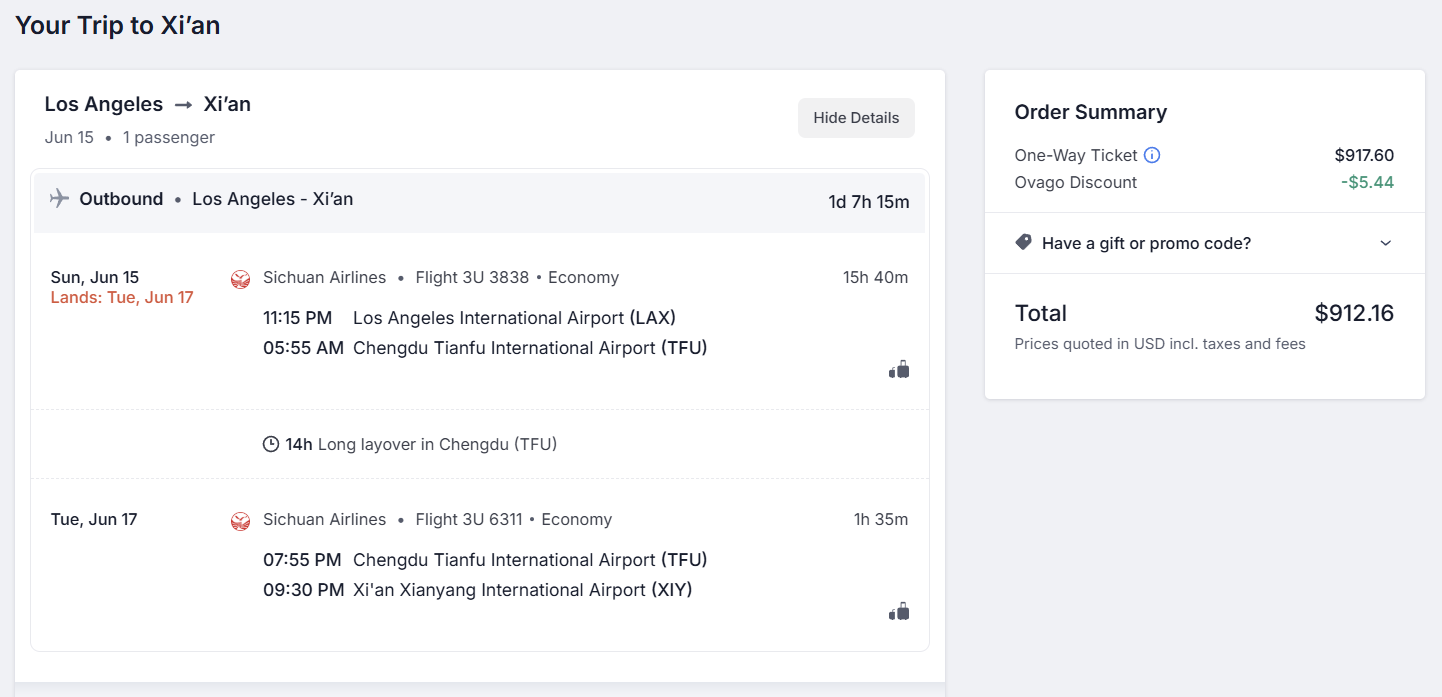Click Xi'an Xianyang International Airport (XIY) text
1442x697 pixels.
[x=523, y=590]
